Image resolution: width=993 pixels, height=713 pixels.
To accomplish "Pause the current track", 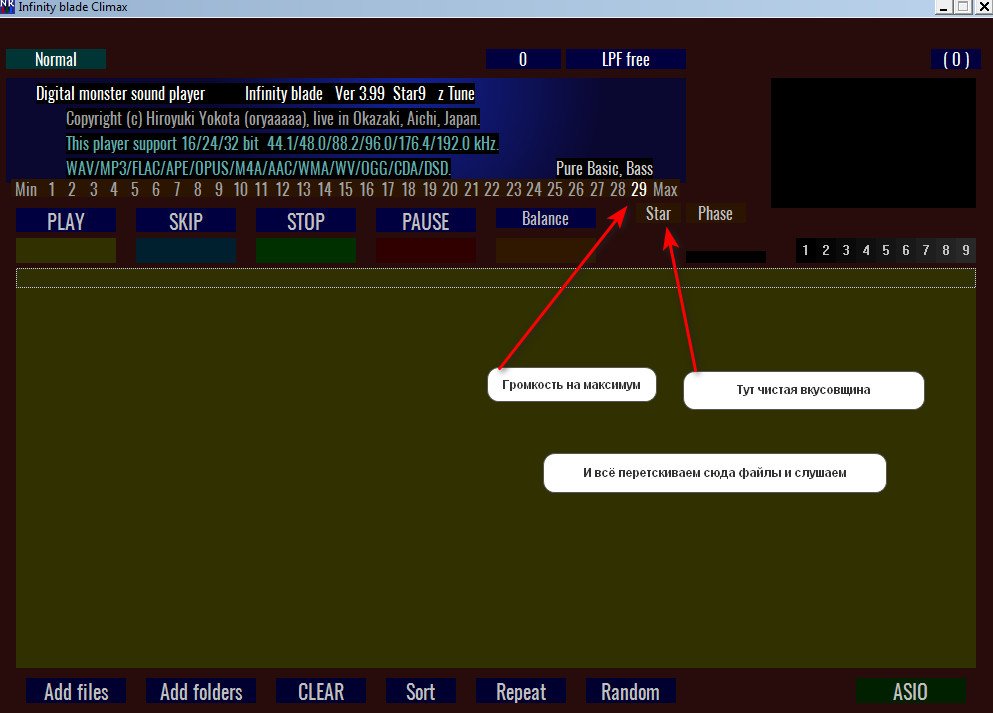I will pos(426,222).
